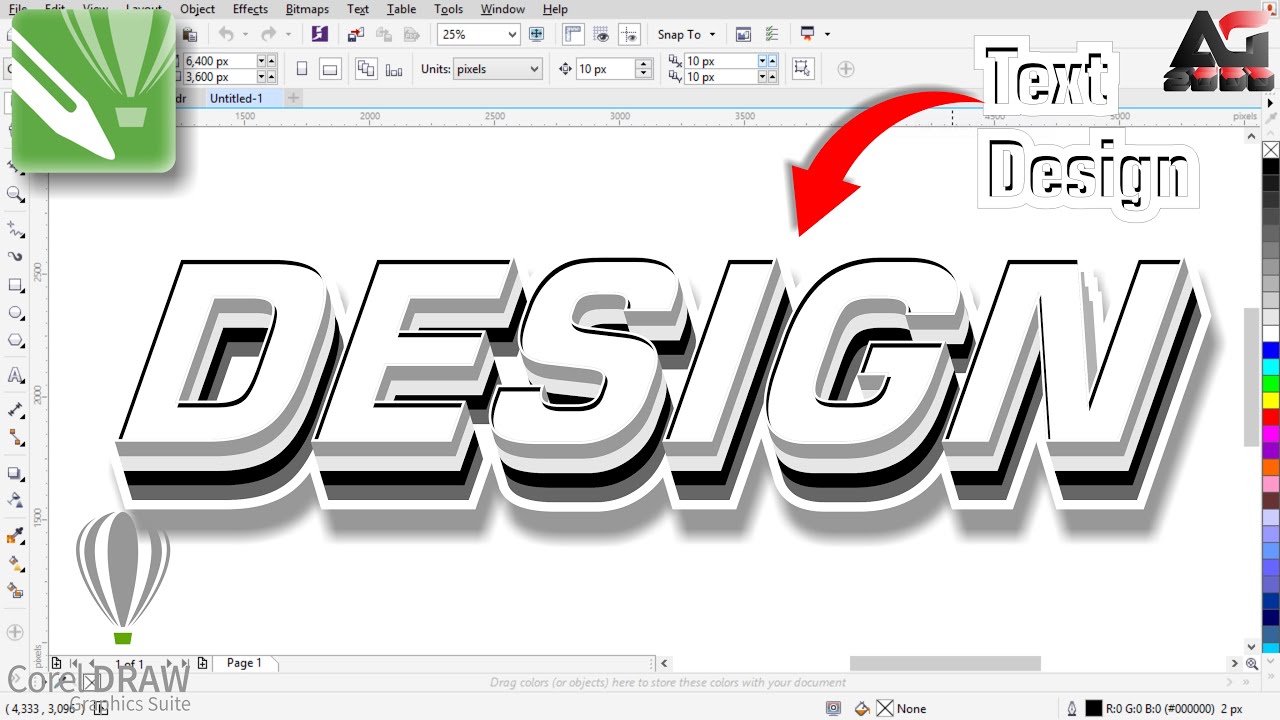This screenshot has width=1280, height=720.
Task: Pick the red swatch in color palette
Action: point(1271,417)
